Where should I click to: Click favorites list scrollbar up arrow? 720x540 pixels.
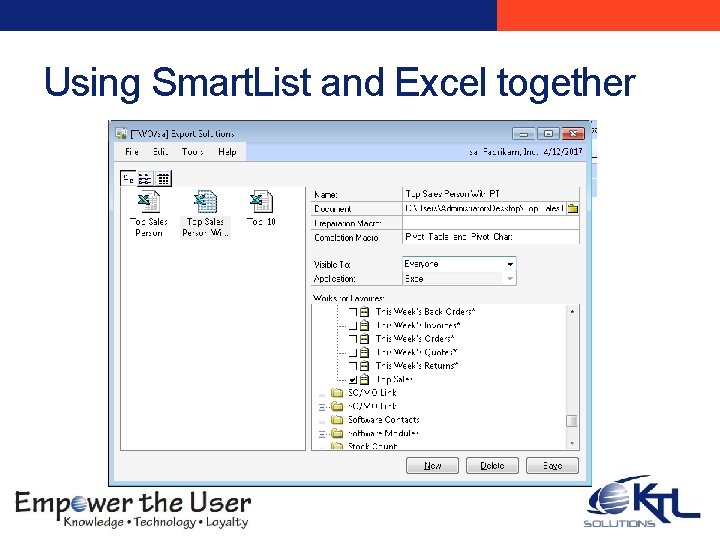572,311
